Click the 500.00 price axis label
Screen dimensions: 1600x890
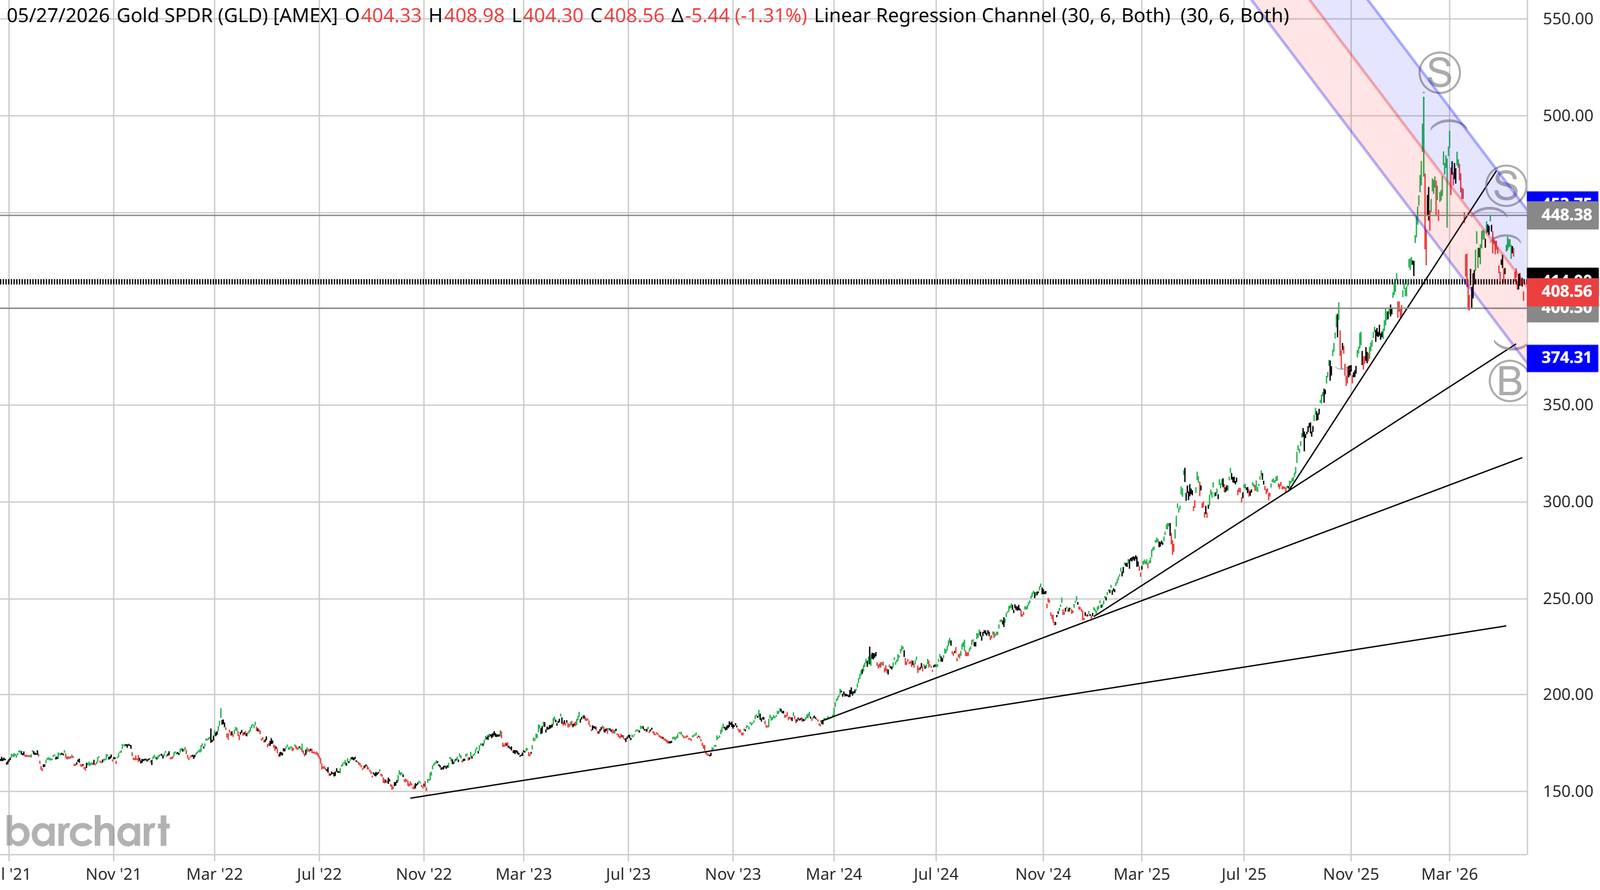pyautogui.click(x=1567, y=116)
